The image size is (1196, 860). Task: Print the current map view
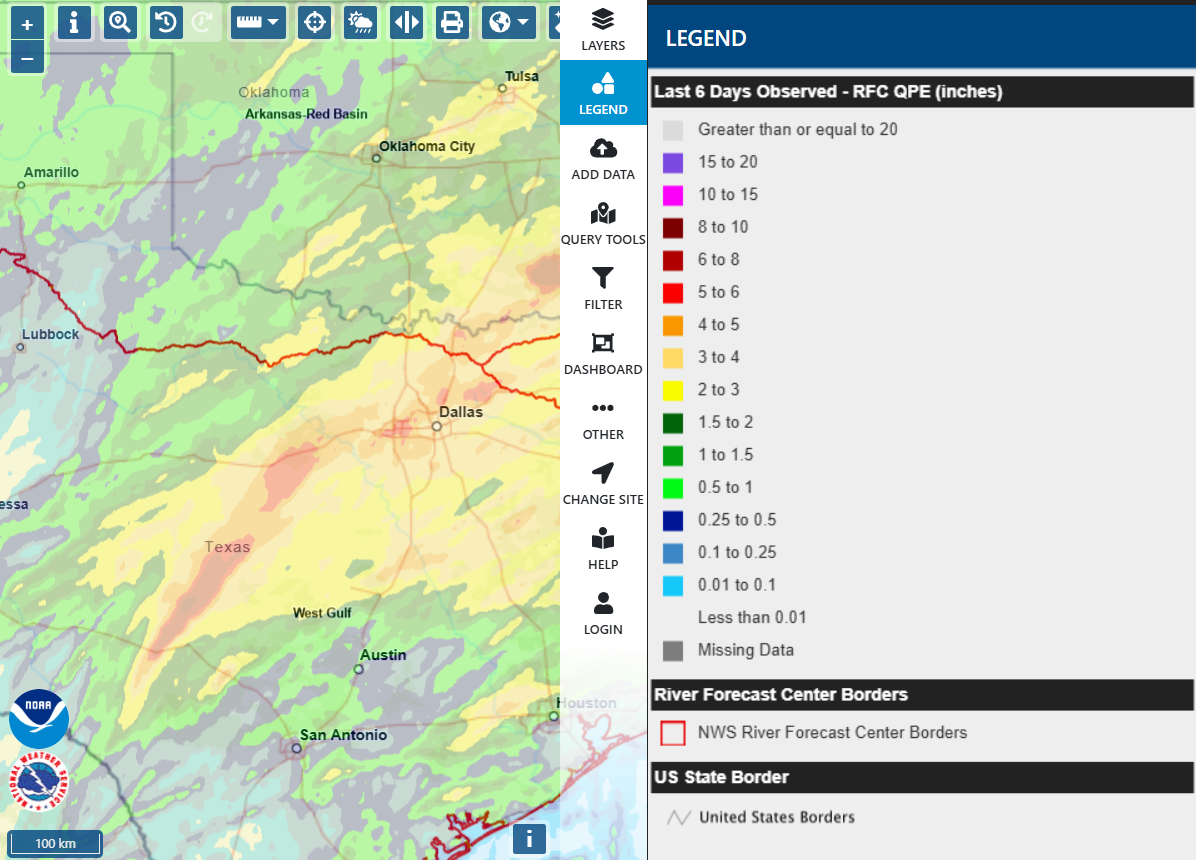pyautogui.click(x=452, y=22)
